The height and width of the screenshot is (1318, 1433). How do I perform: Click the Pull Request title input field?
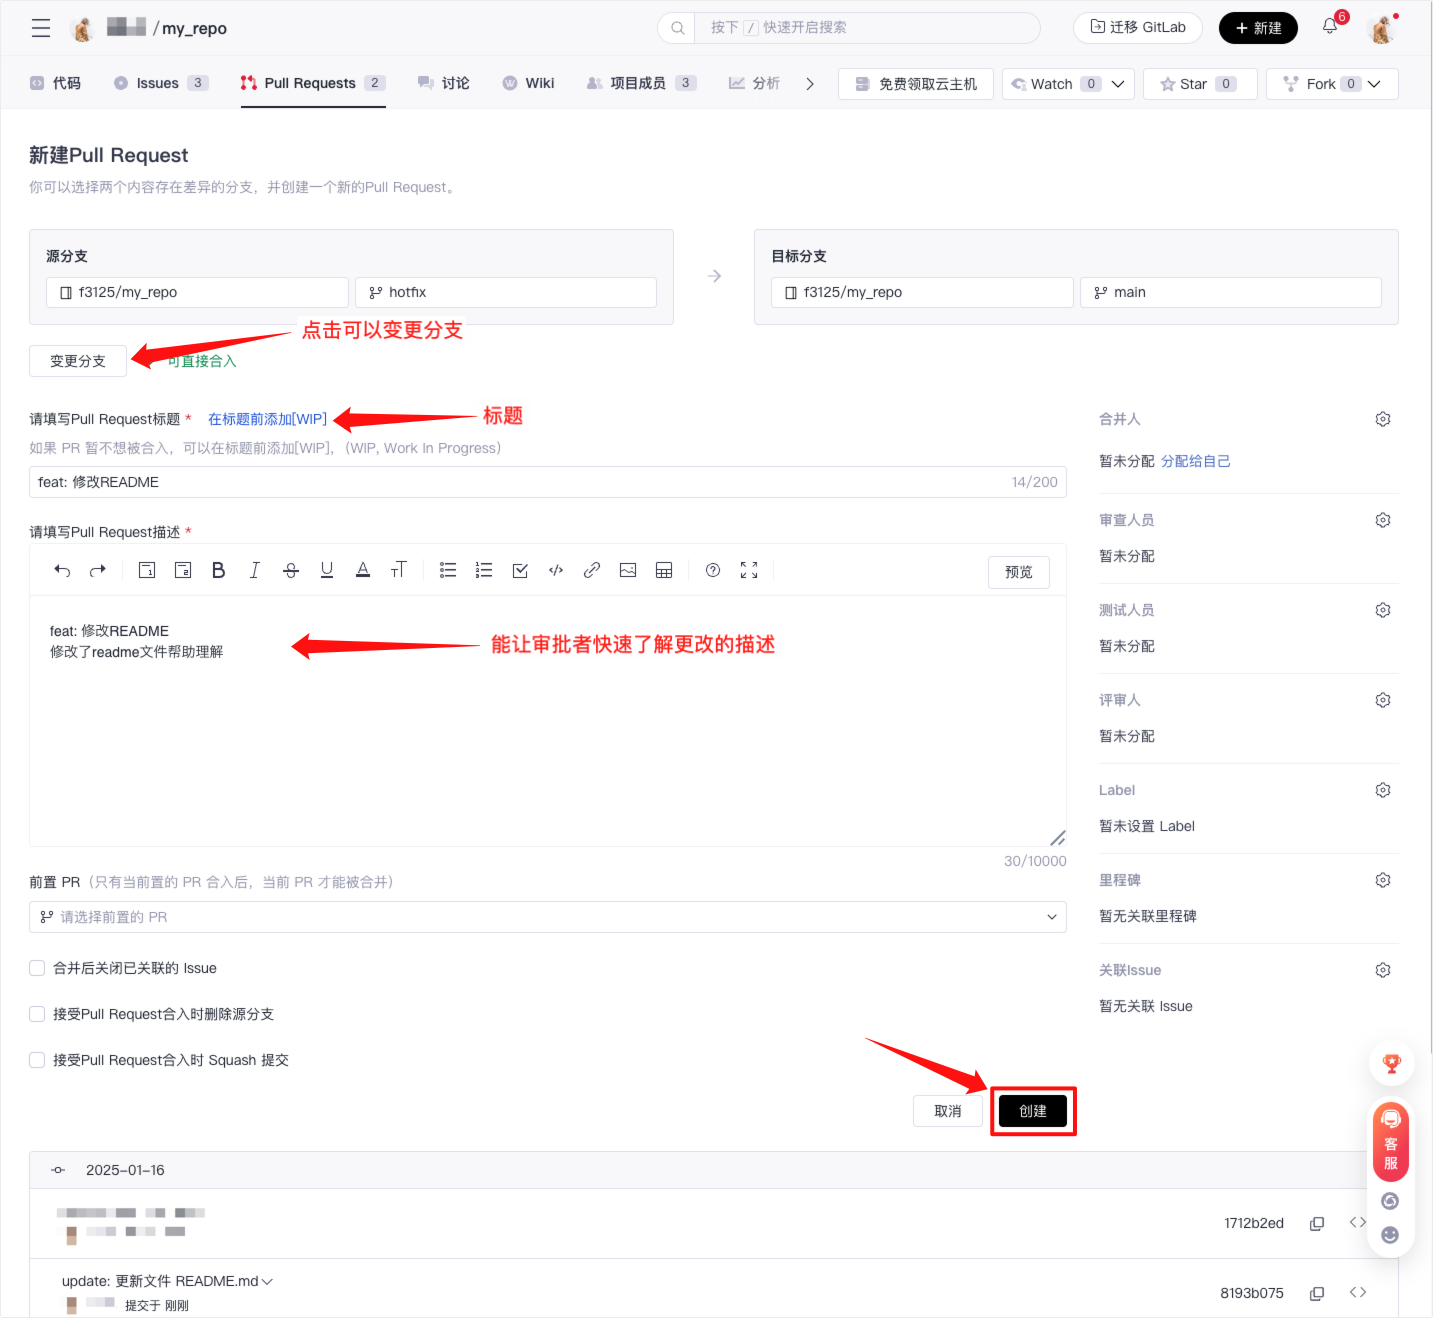coord(520,482)
